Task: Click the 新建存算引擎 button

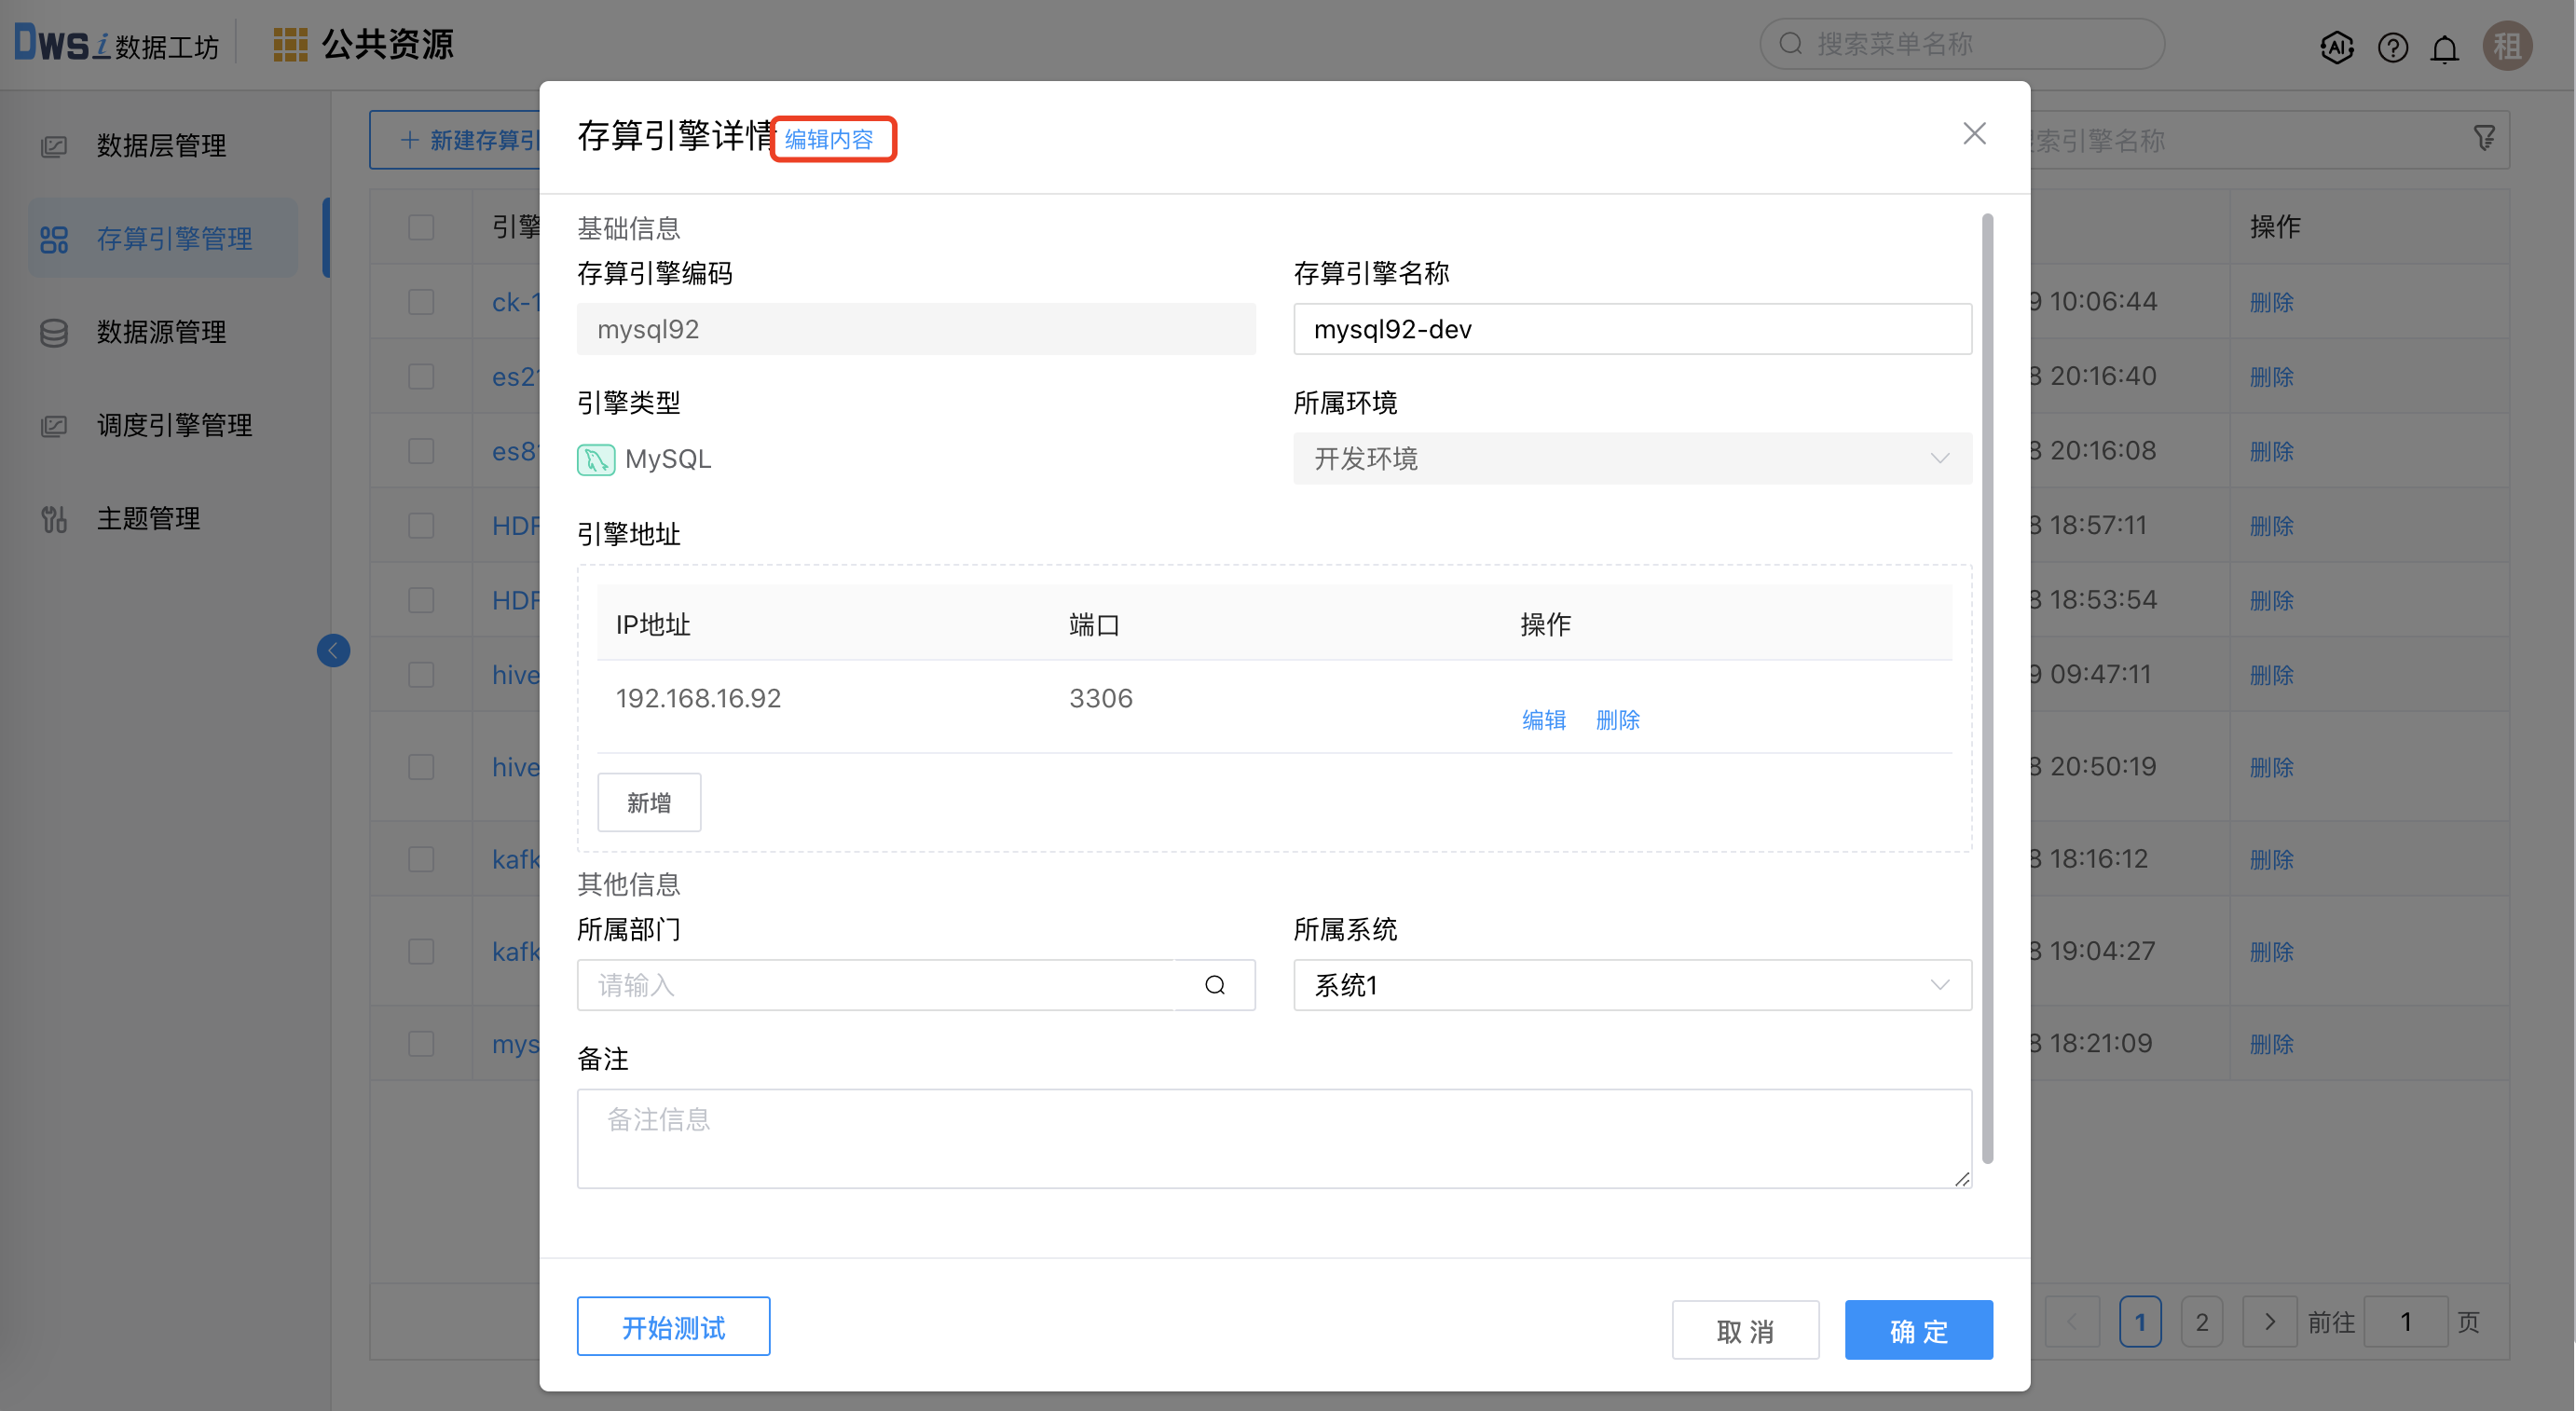Action: coord(455,139)
